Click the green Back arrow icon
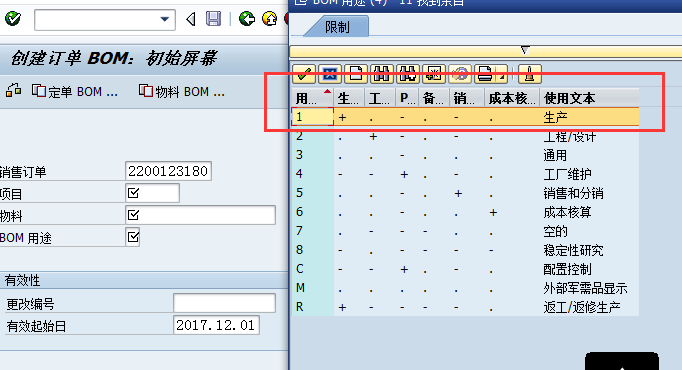 point(247,19)
